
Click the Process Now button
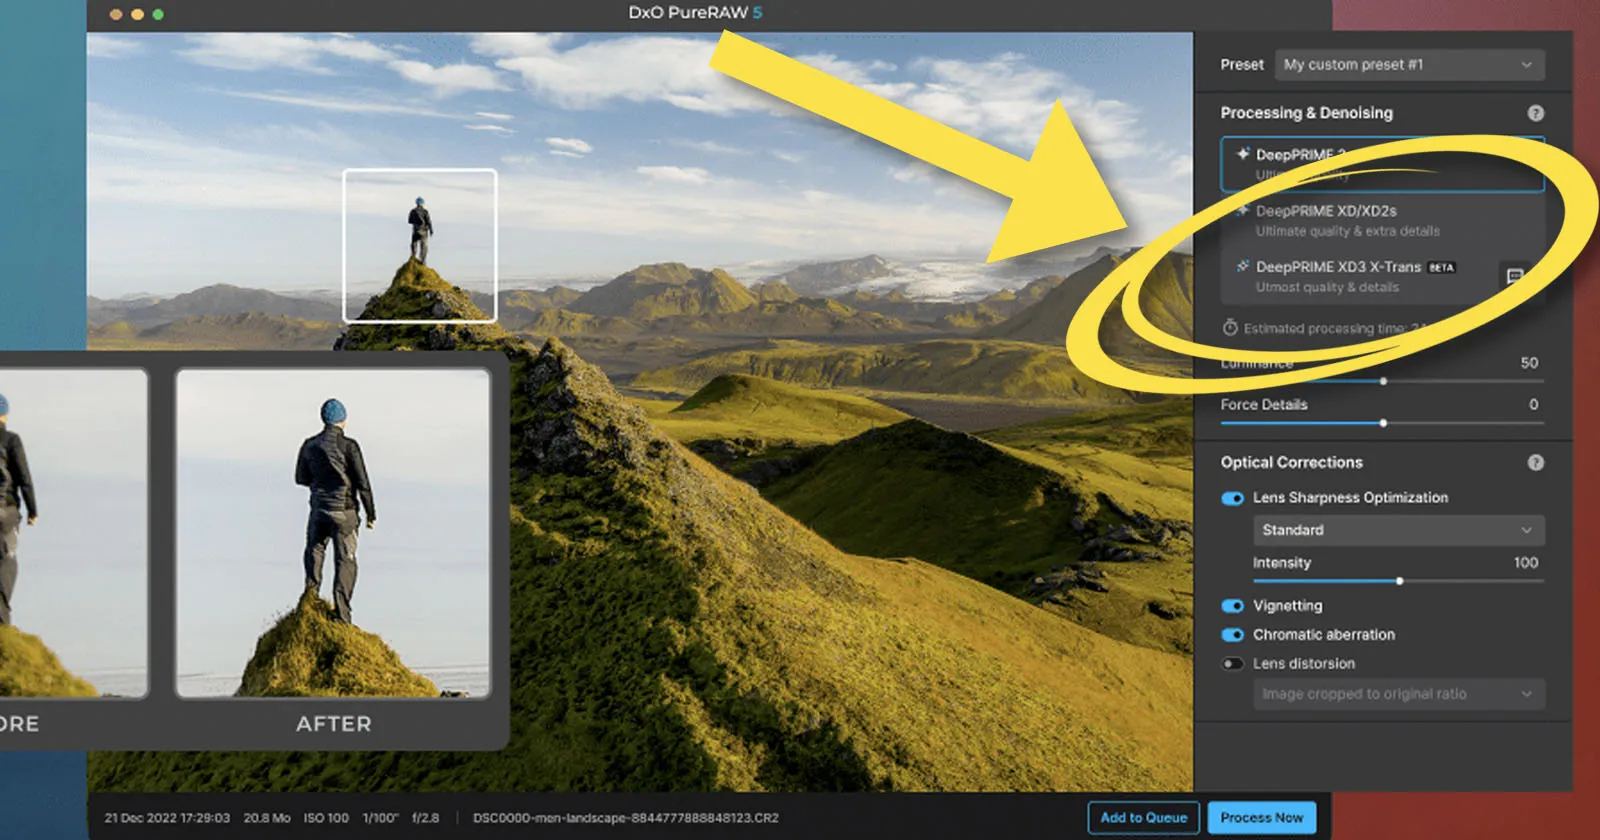1262,818
